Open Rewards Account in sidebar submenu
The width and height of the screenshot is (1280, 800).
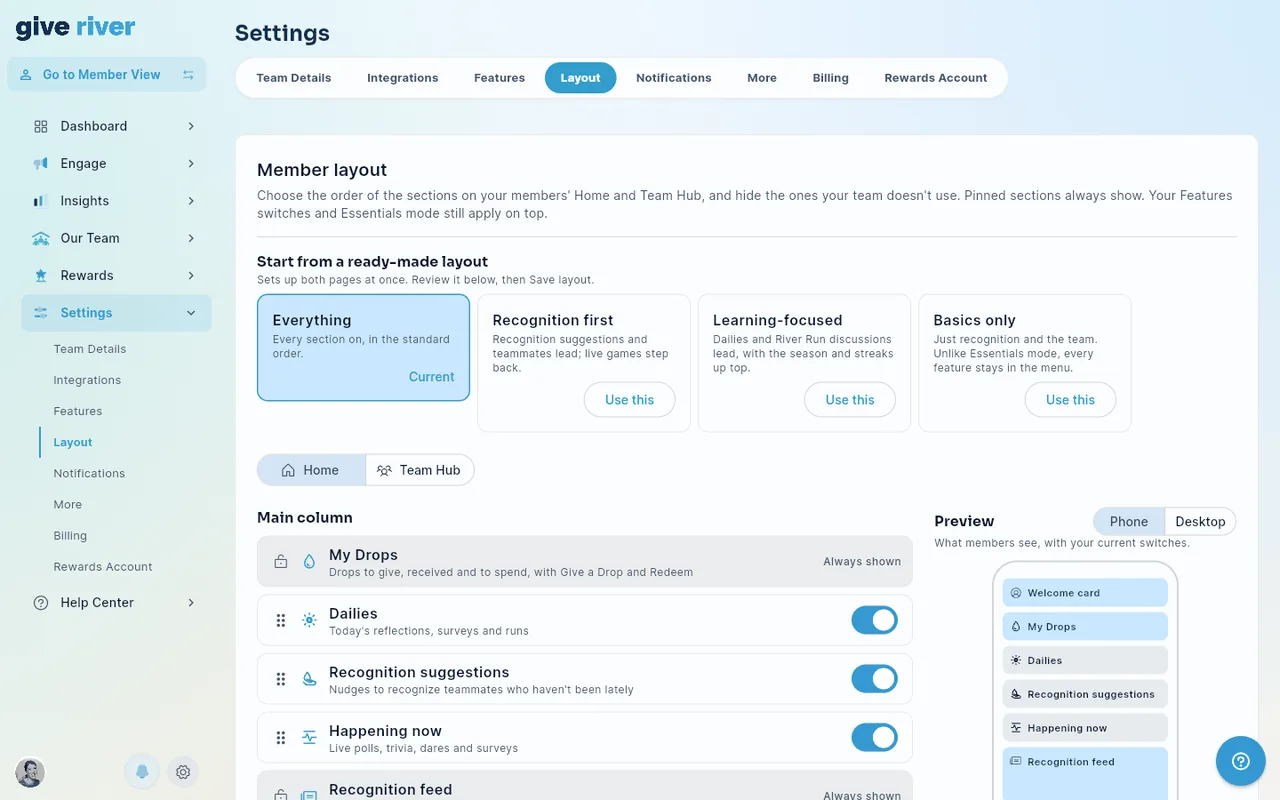103,567
